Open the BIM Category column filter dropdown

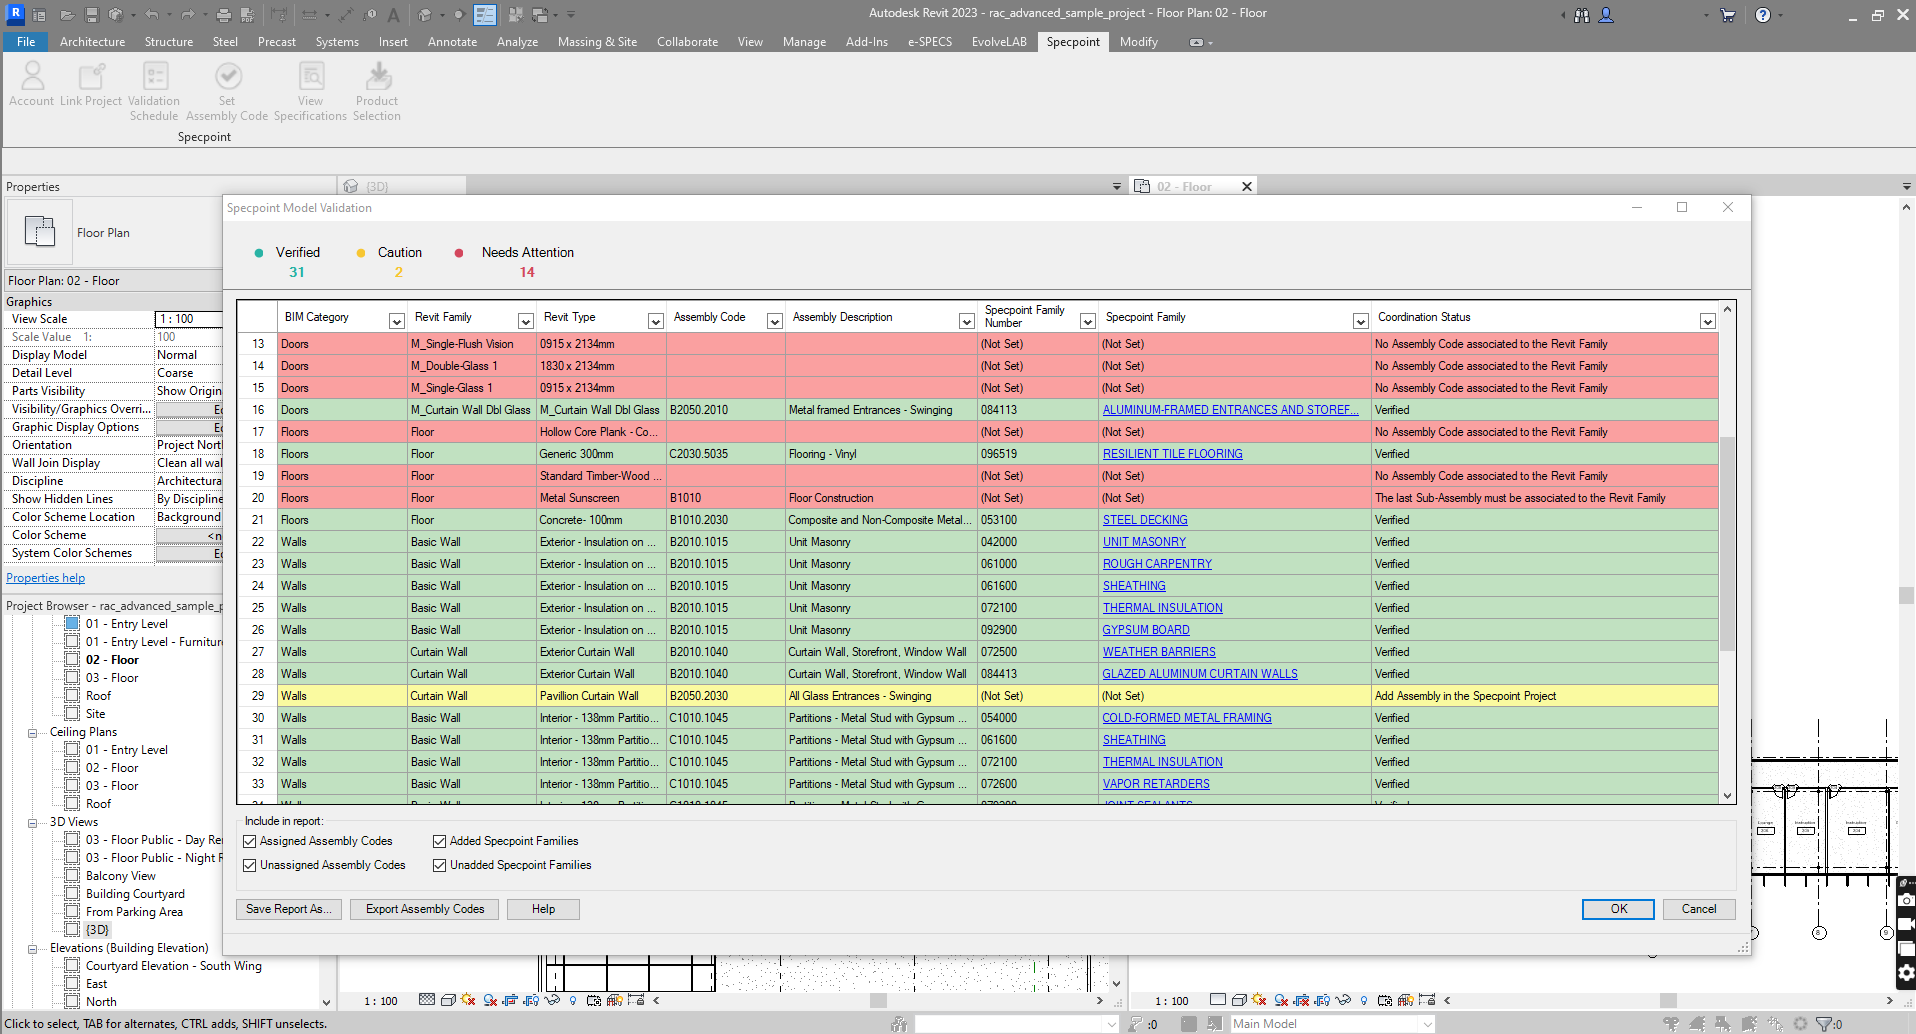396,321
